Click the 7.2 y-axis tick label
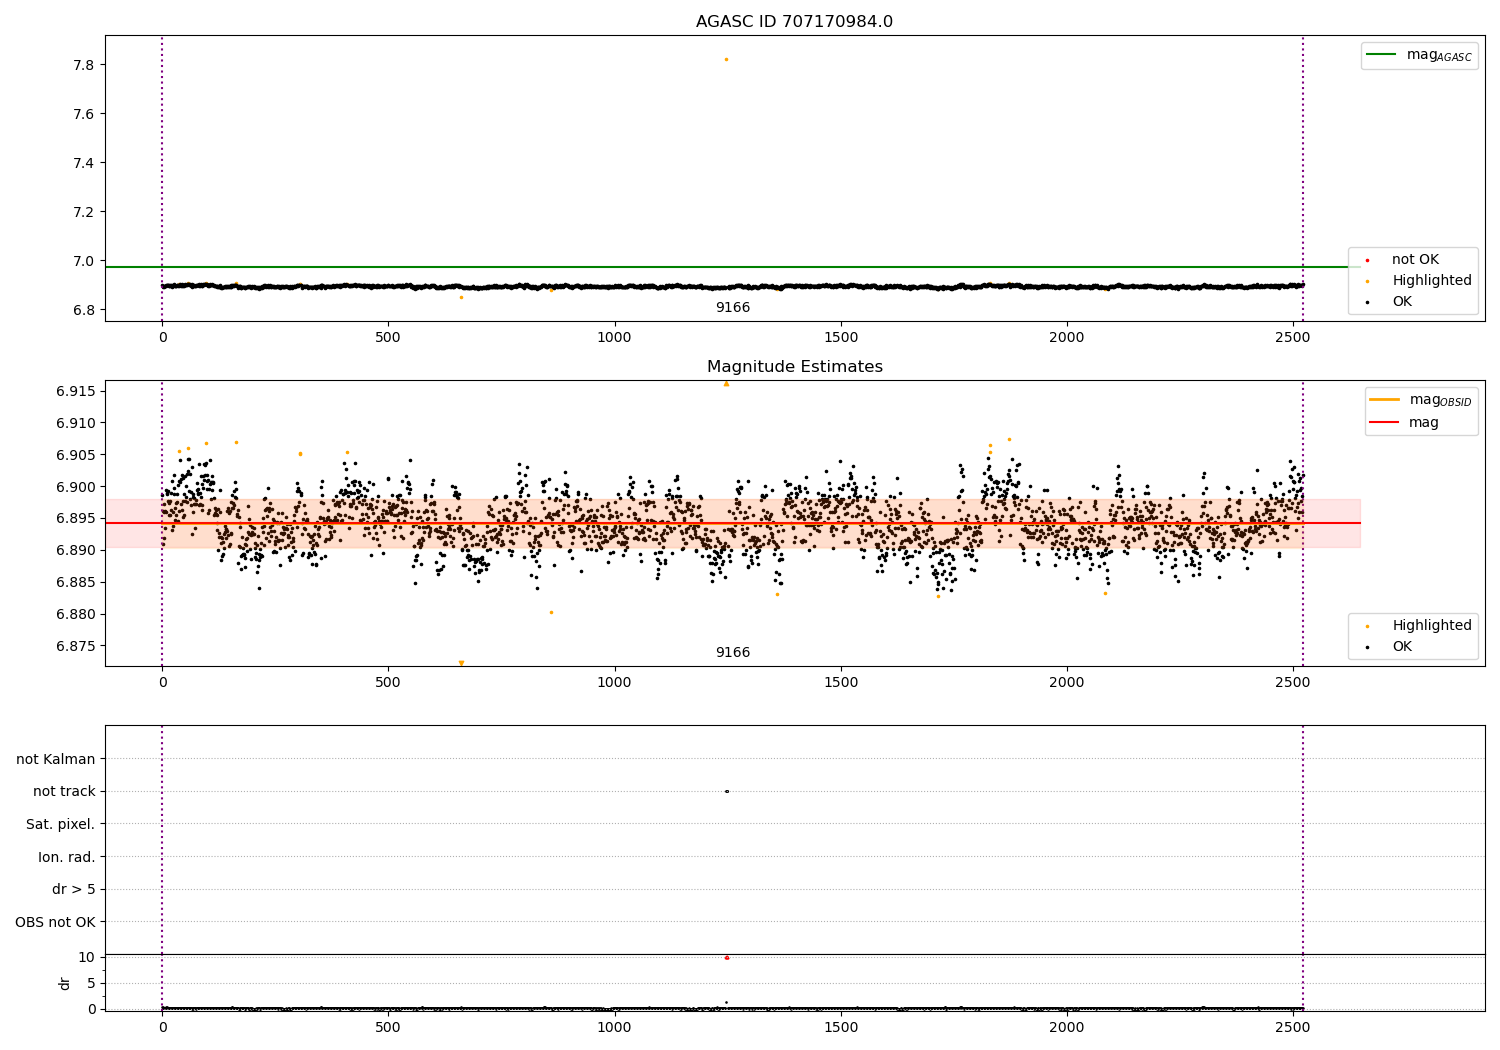Viewport: 1500px width, 1050px height. click(x=83, y=212)
